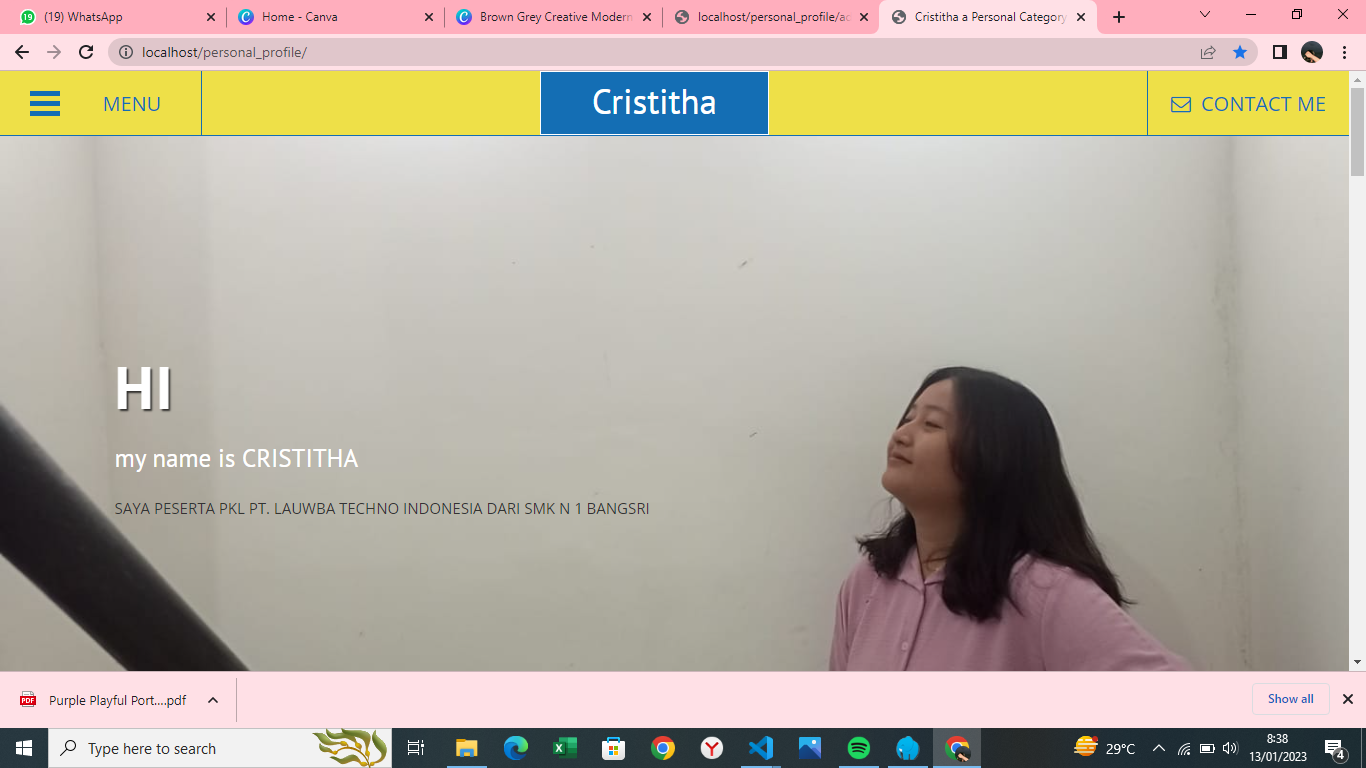Open Spotify from the taskbar
Viewport: 1366px width, 768px height.
click(858, 748)
